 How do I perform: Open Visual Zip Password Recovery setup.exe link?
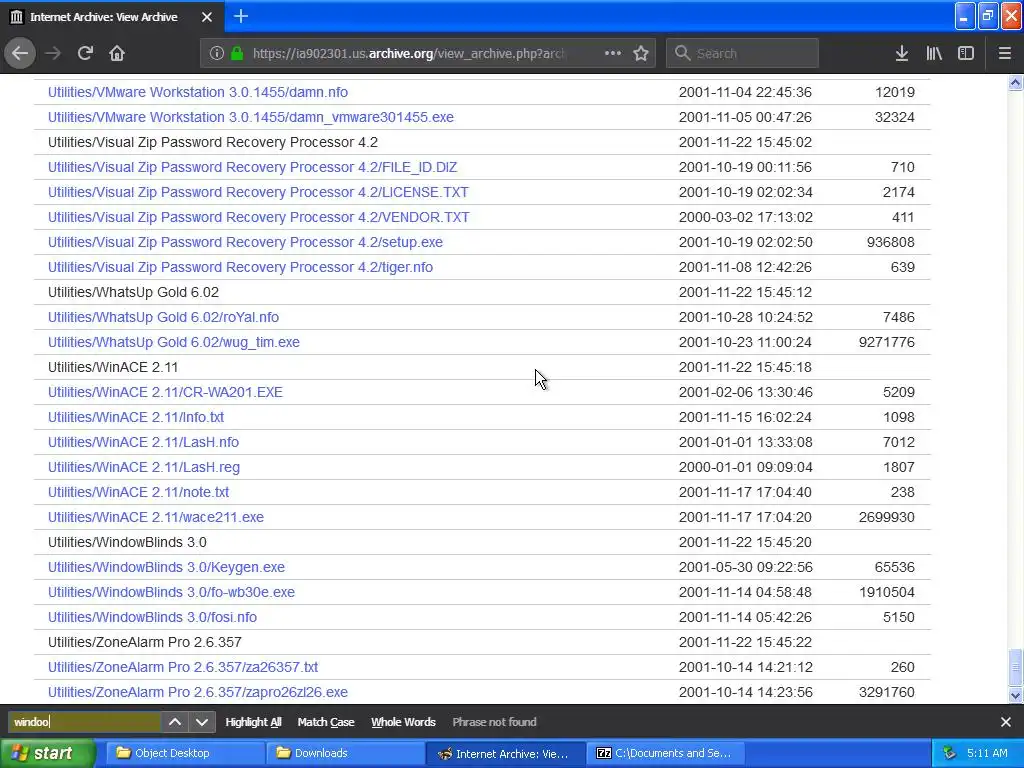(245, 242)
